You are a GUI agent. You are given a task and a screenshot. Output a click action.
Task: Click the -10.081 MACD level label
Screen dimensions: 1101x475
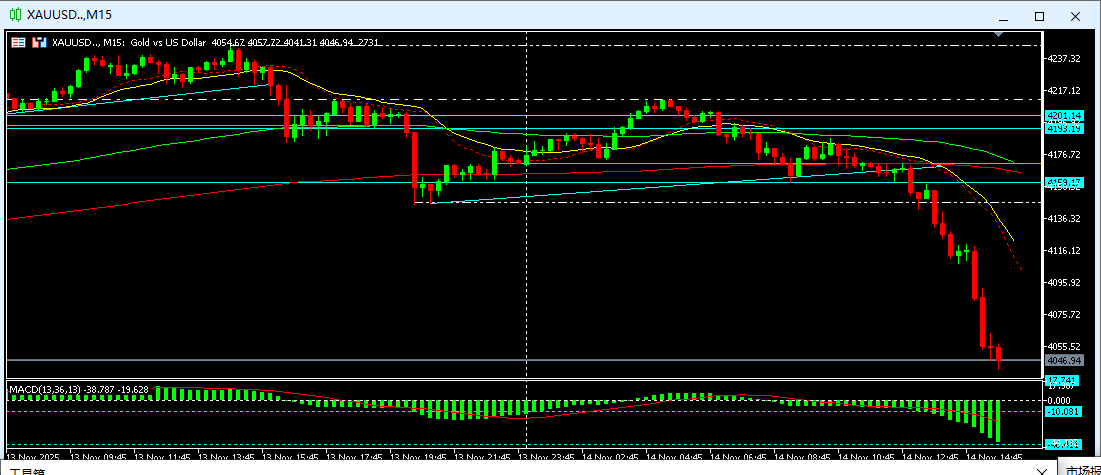tap(1062, 411)
